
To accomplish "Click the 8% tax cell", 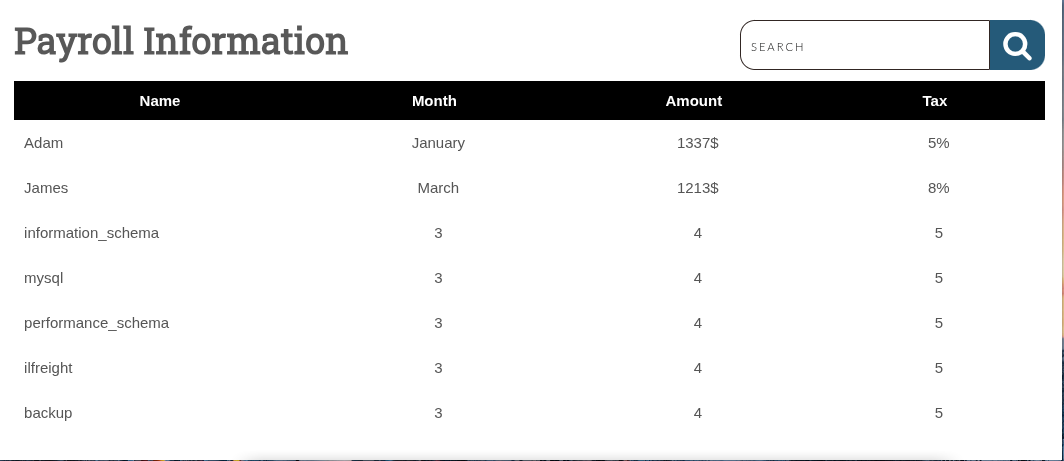I will tap(938, 188).
